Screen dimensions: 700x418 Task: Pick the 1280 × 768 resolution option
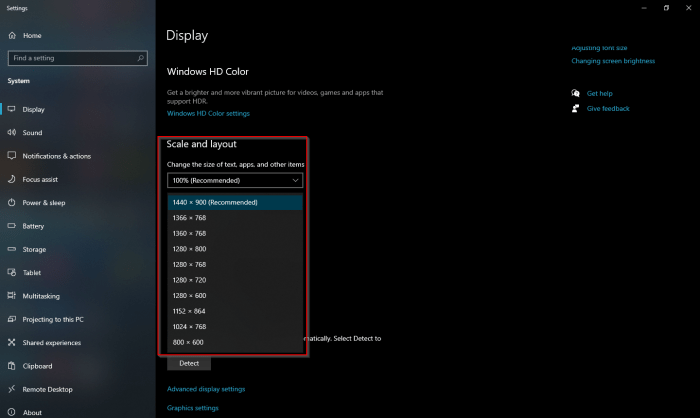point(235,264)
